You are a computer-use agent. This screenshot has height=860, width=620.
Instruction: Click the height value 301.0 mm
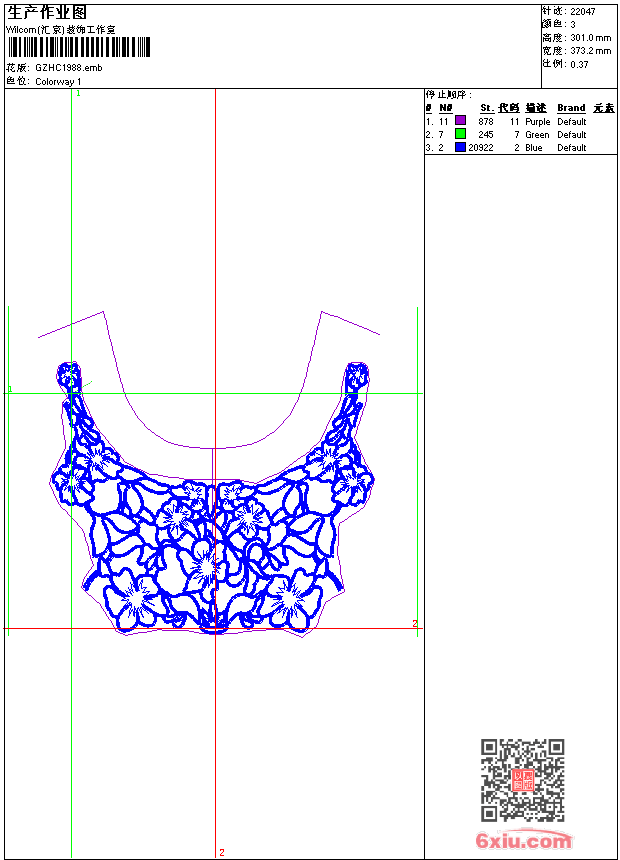click(x=590, y=37)
